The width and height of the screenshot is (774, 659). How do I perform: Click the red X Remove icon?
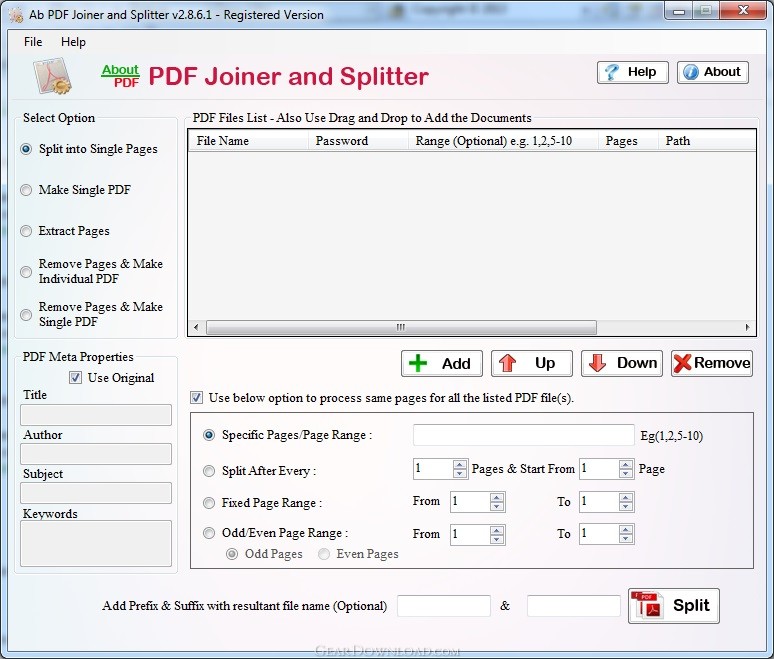click(x=683, y=363)
